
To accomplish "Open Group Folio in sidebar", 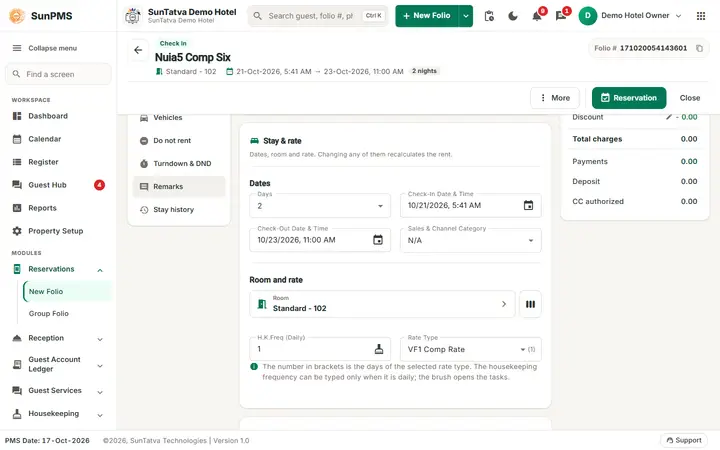I will 49,314.
